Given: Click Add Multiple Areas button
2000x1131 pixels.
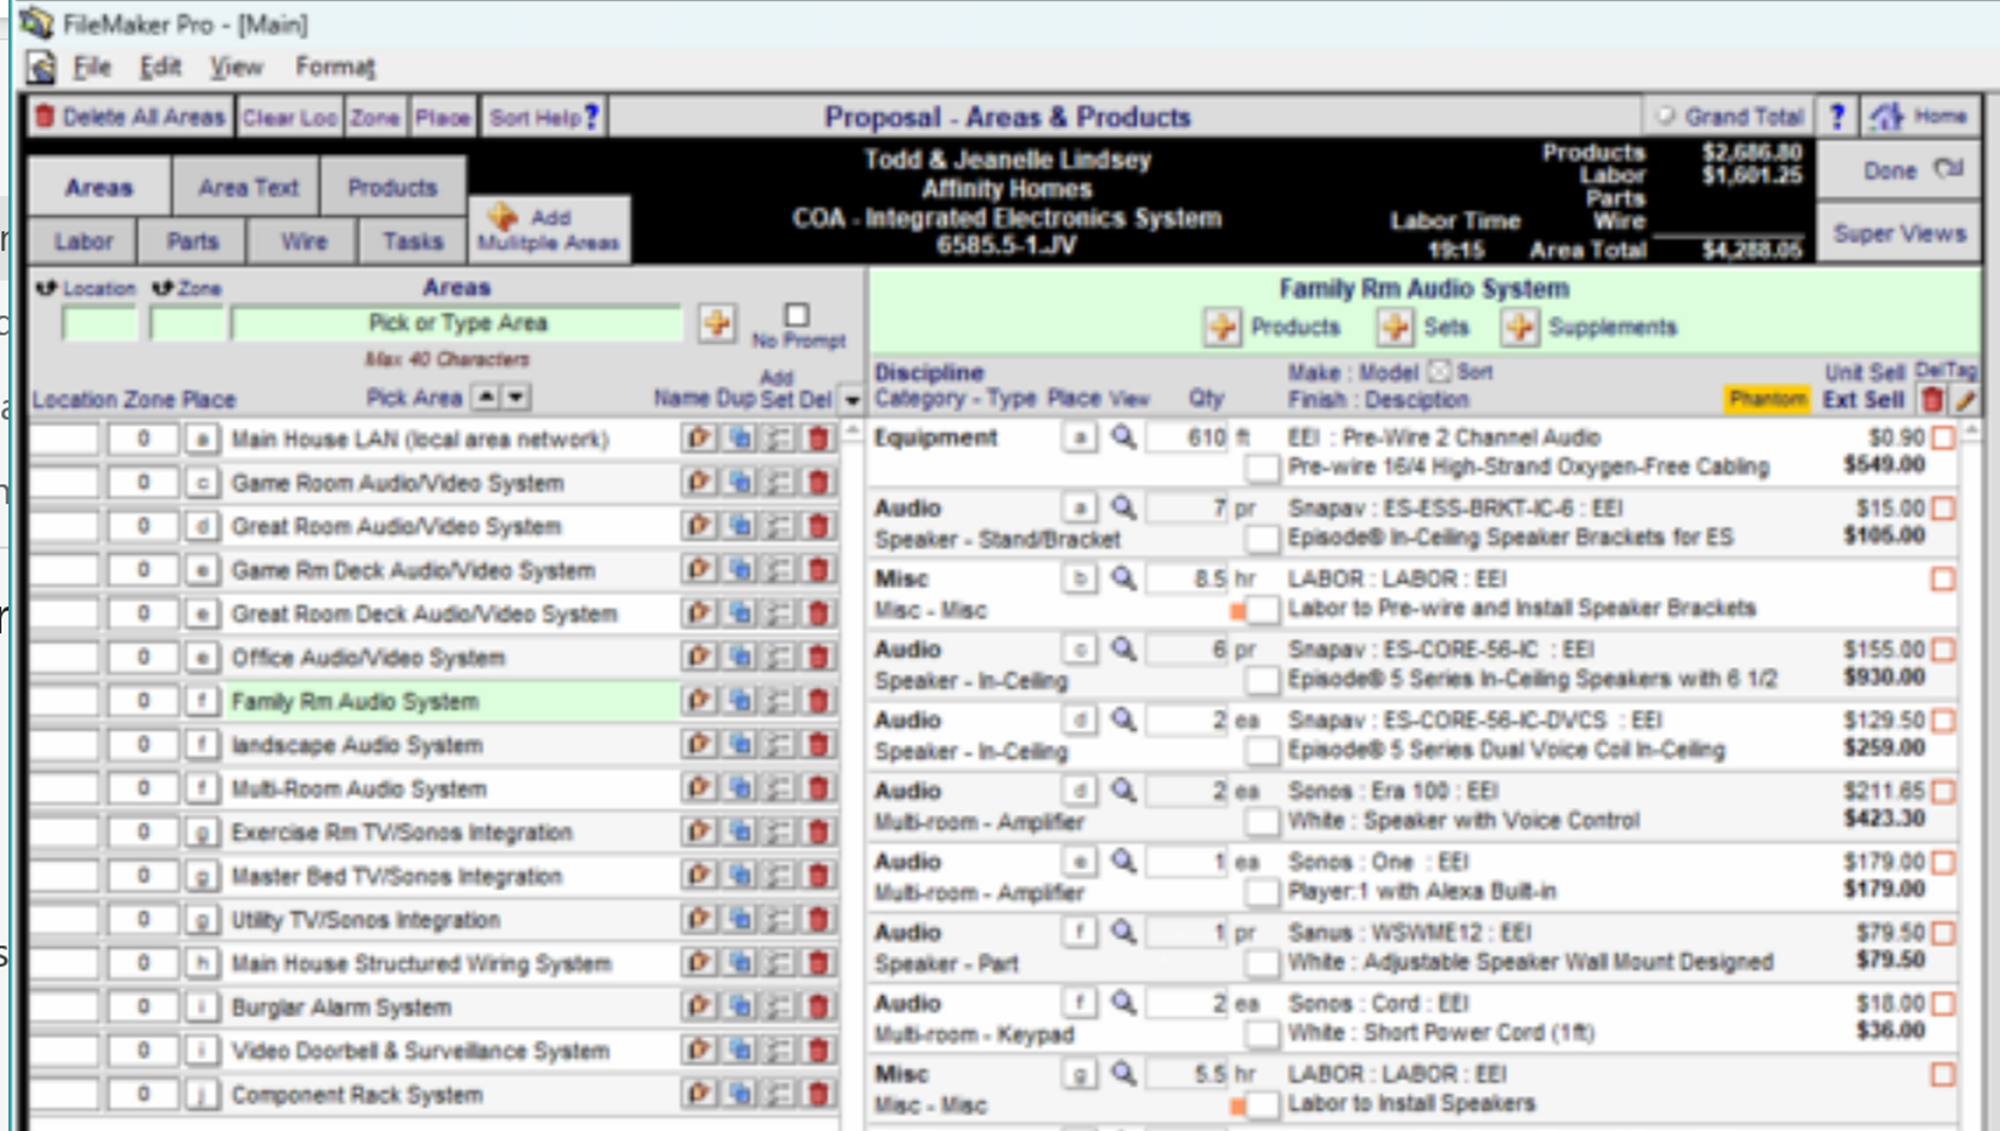Looking at the screenshot, I should pos(549,229).
